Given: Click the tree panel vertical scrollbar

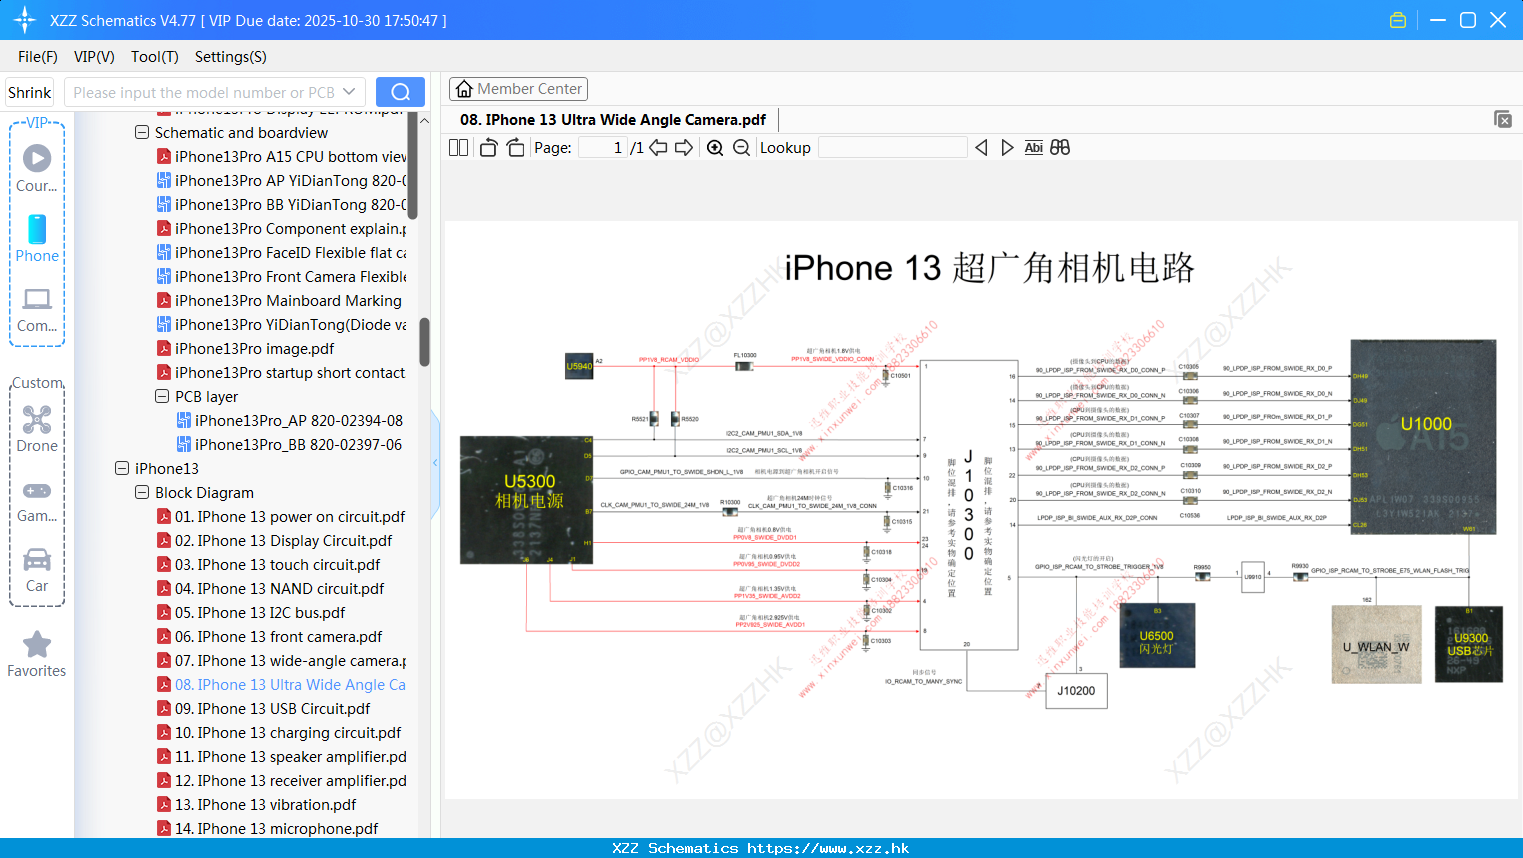Looking at the screenshot, I should pyautogui.click(x=424, y=343).
